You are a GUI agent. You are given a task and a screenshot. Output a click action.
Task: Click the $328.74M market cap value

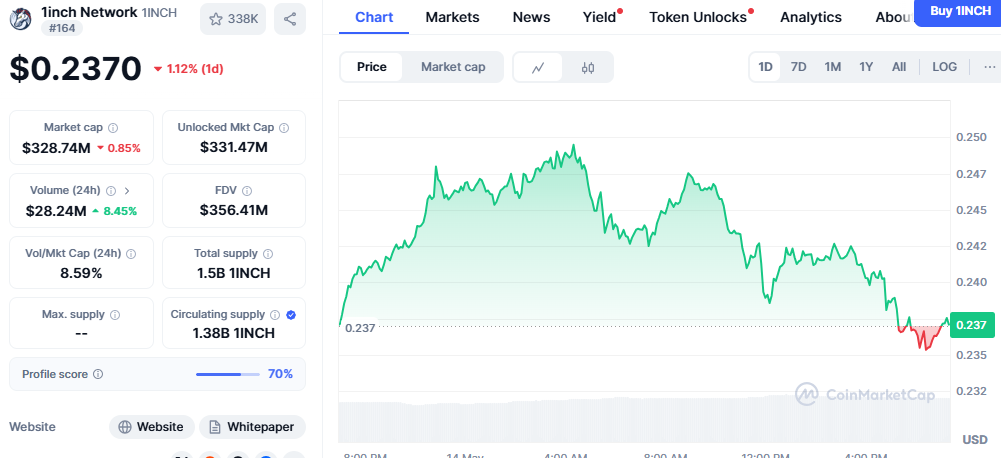56,148
